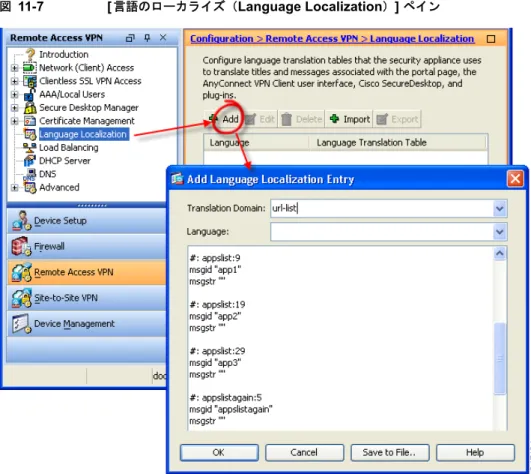Close the Add Language Localization Entry dialog
The width and height of the screenshot is (531, 474).
point(515,178)
